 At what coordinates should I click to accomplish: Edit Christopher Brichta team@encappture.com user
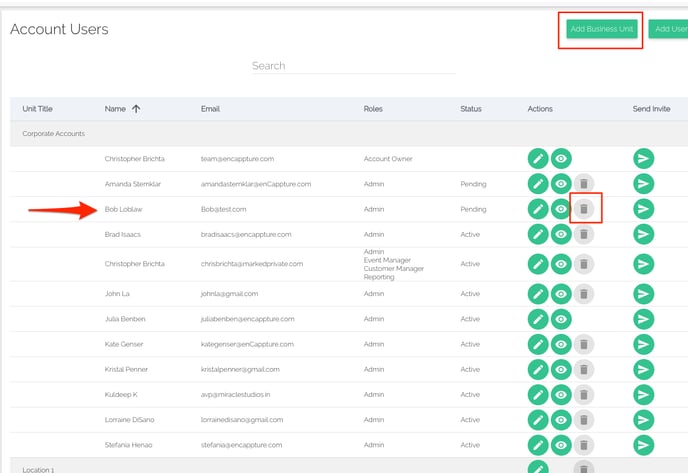(x=538, y=159)
